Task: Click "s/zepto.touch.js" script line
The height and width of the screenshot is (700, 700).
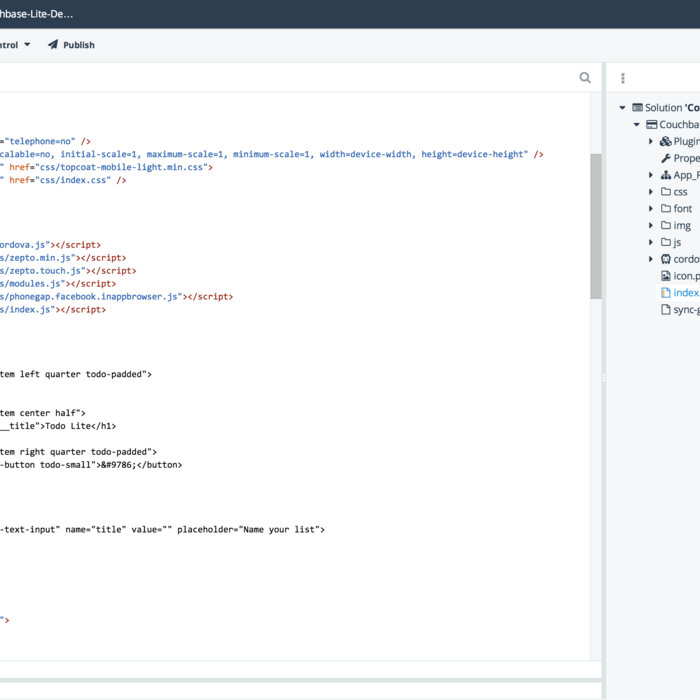Action: (x=68, y=271)
